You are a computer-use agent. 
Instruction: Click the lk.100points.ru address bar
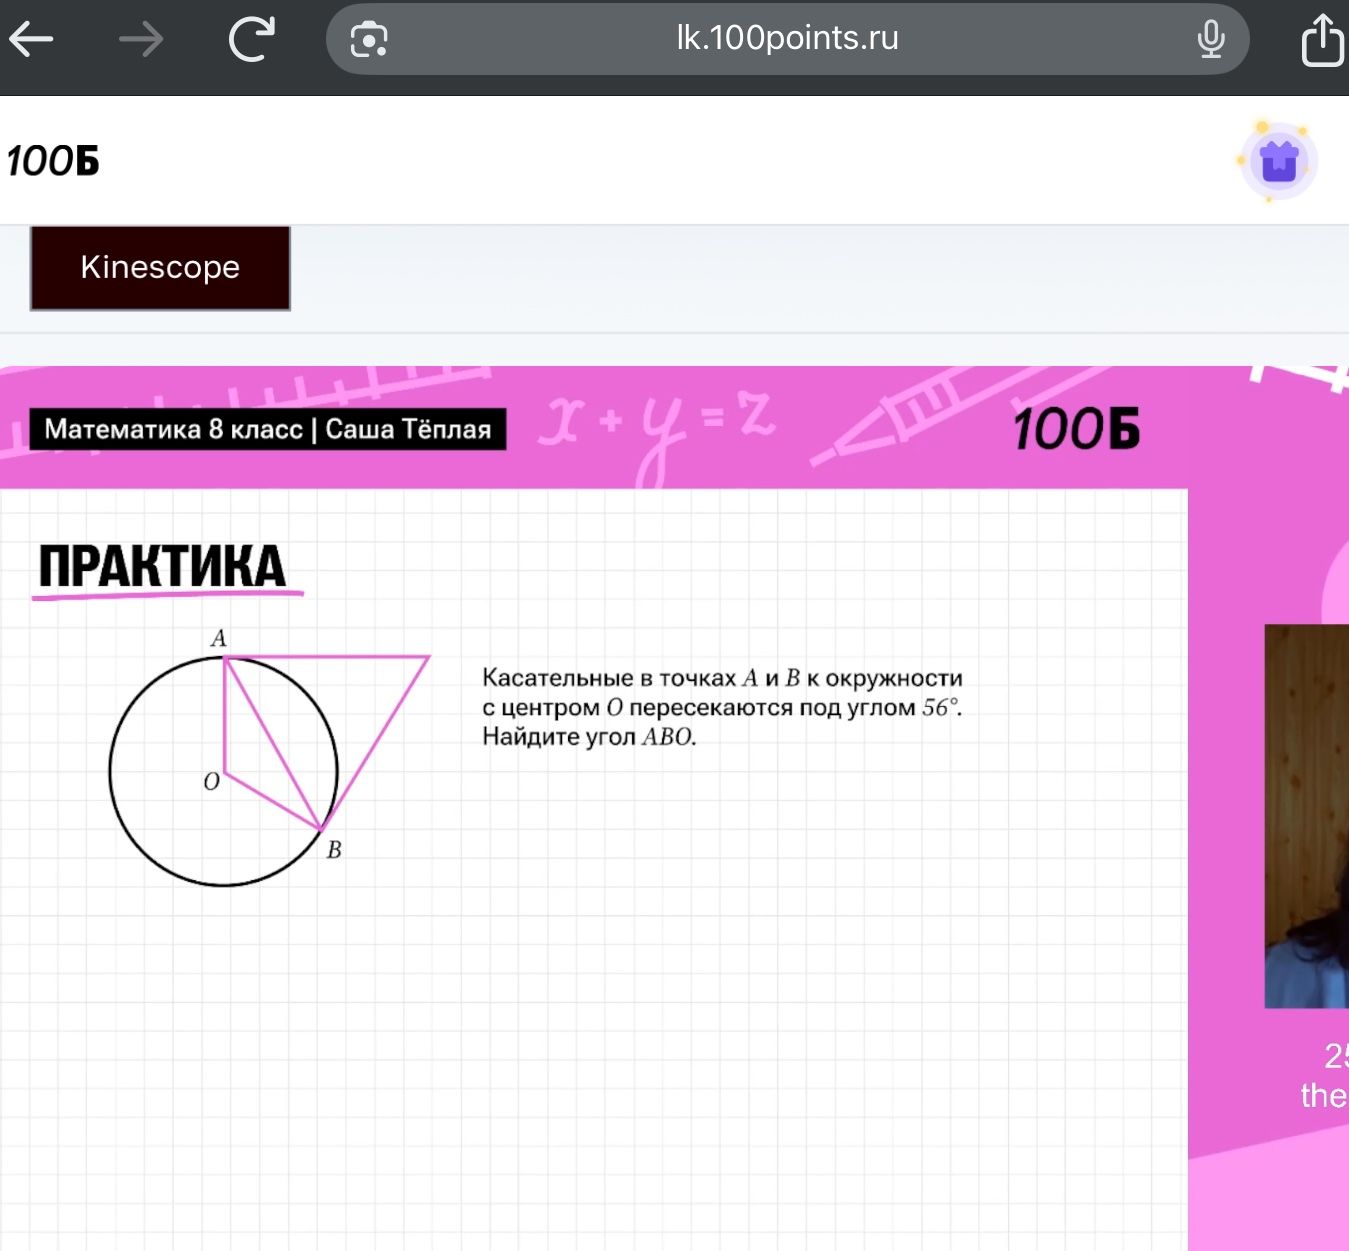click(788, 39)
